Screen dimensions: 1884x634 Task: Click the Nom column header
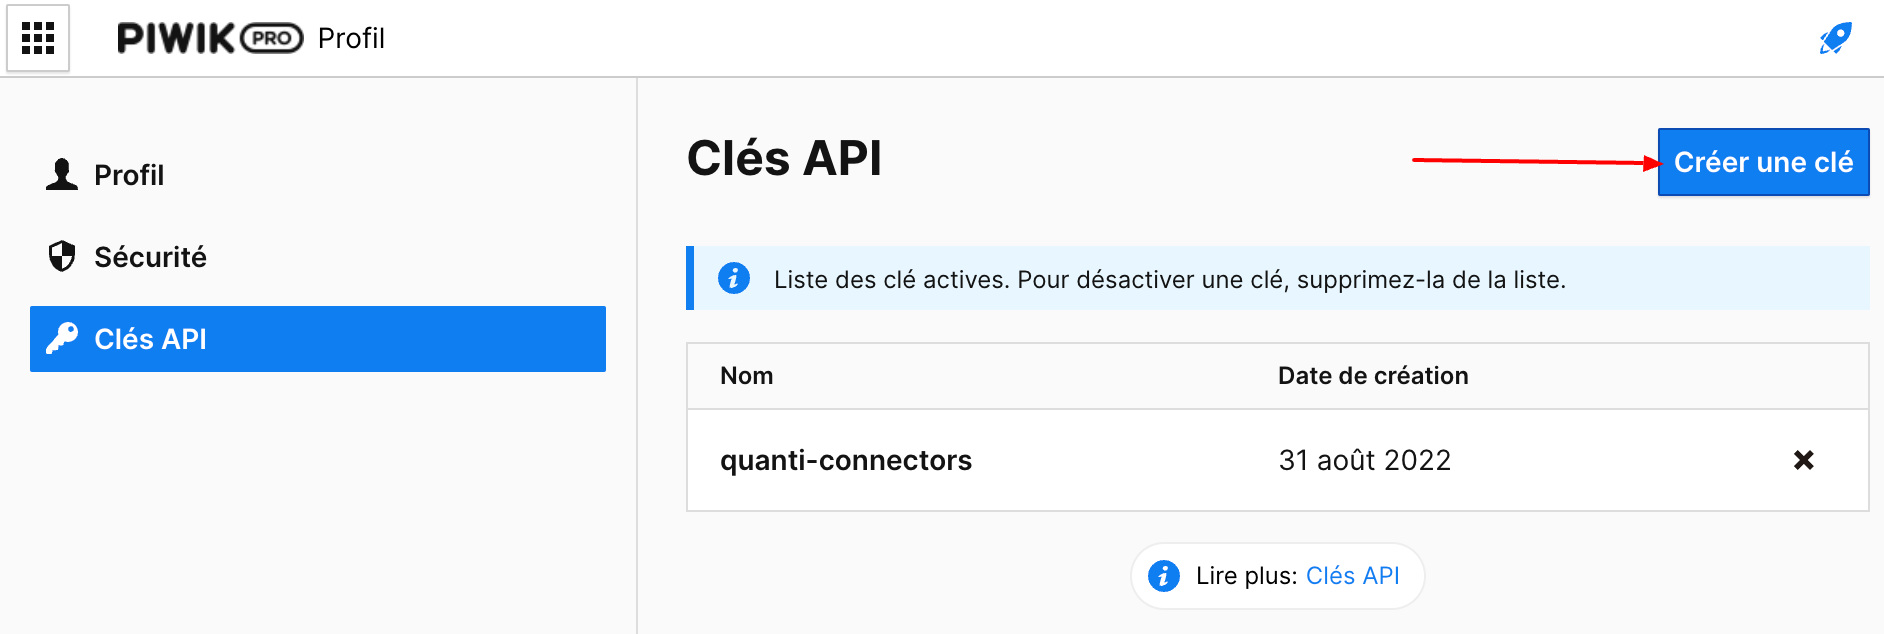tap(747, 375)
